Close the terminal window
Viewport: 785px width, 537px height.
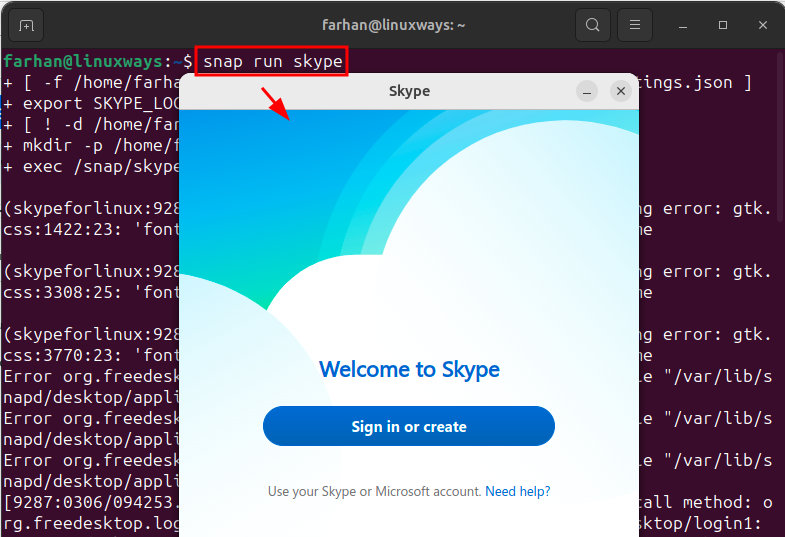[762, 25]
